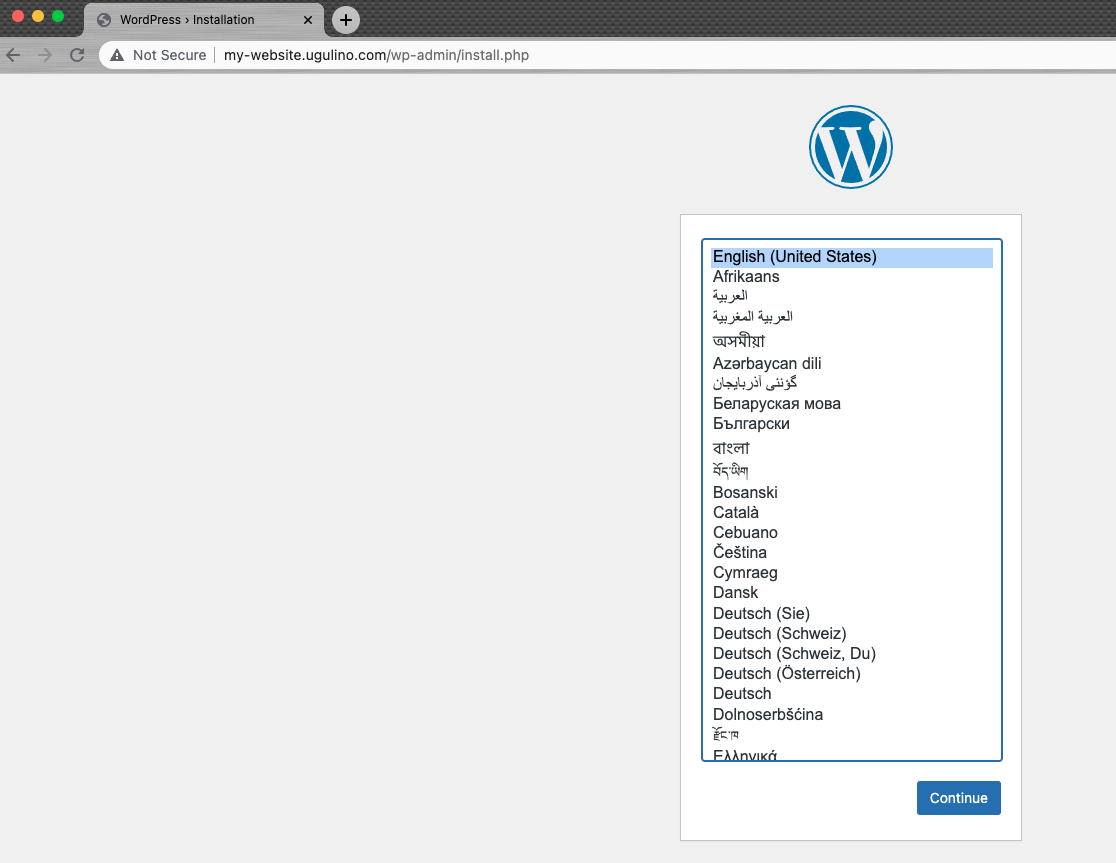Click the address bar URL

pyautogui.click(x=376, y=55)
